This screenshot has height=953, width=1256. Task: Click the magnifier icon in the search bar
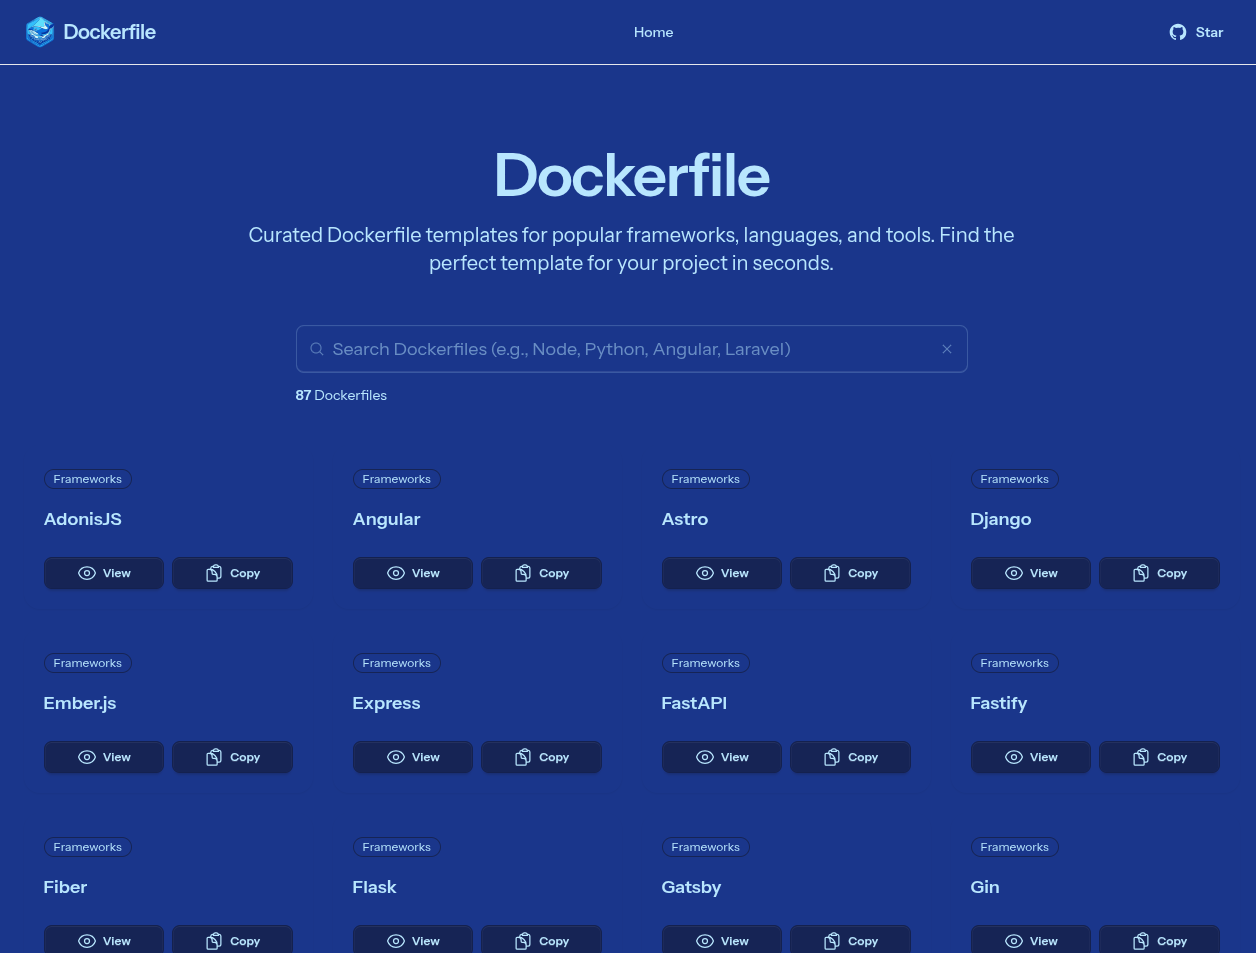click(317, 349)
